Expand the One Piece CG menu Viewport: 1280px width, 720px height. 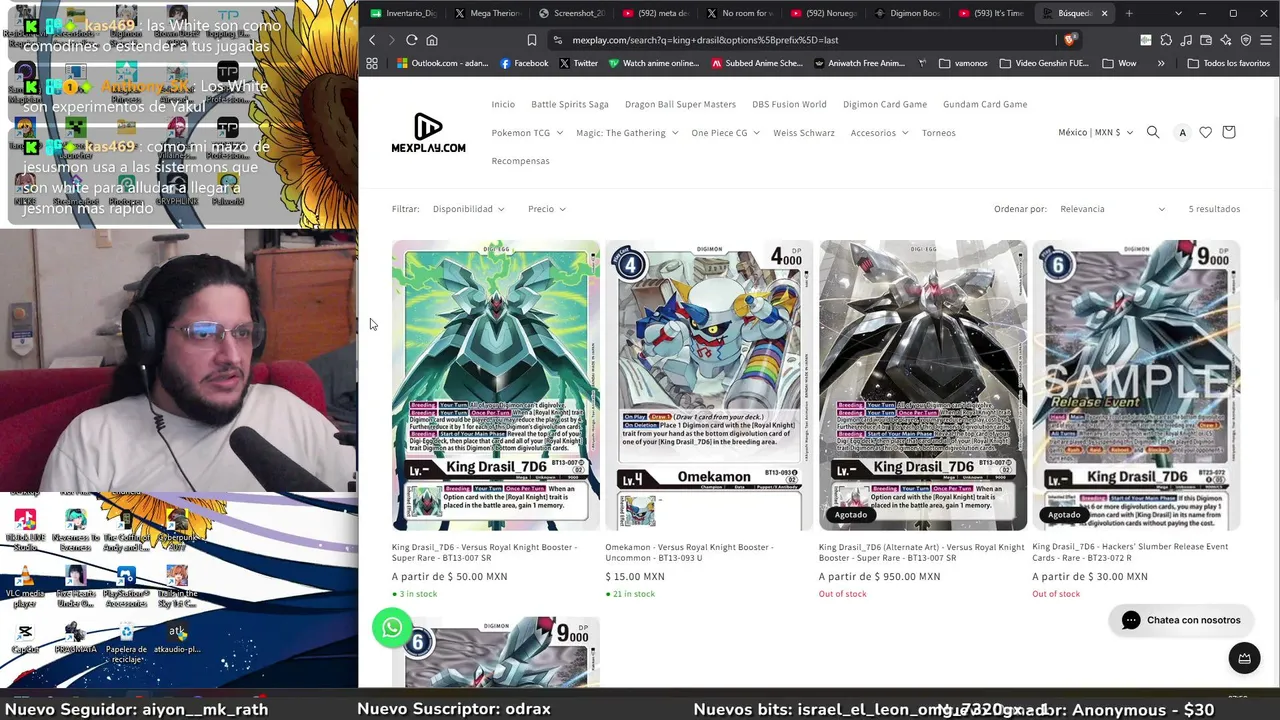point(725,133)
